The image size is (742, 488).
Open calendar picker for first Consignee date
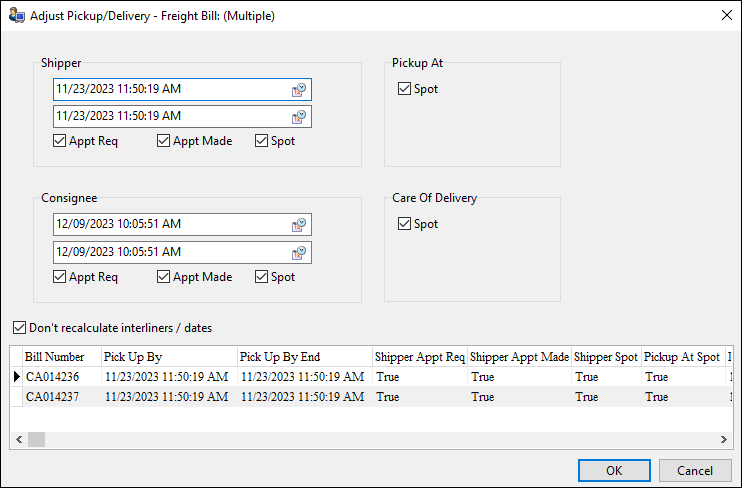299,225
